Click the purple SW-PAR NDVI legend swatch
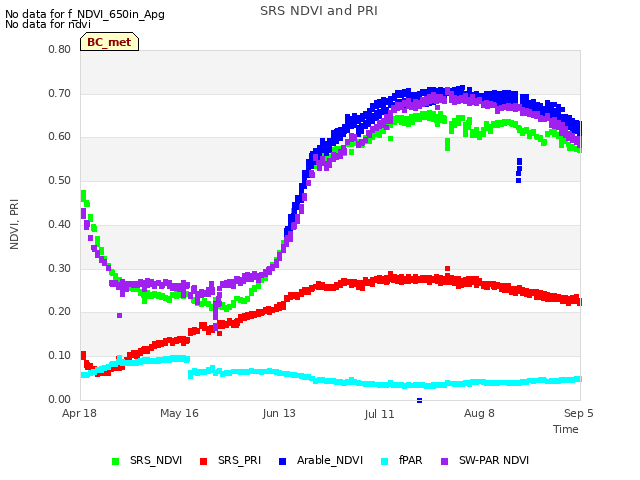The width and height of the screenshot is (640, 480). (444, 461)
